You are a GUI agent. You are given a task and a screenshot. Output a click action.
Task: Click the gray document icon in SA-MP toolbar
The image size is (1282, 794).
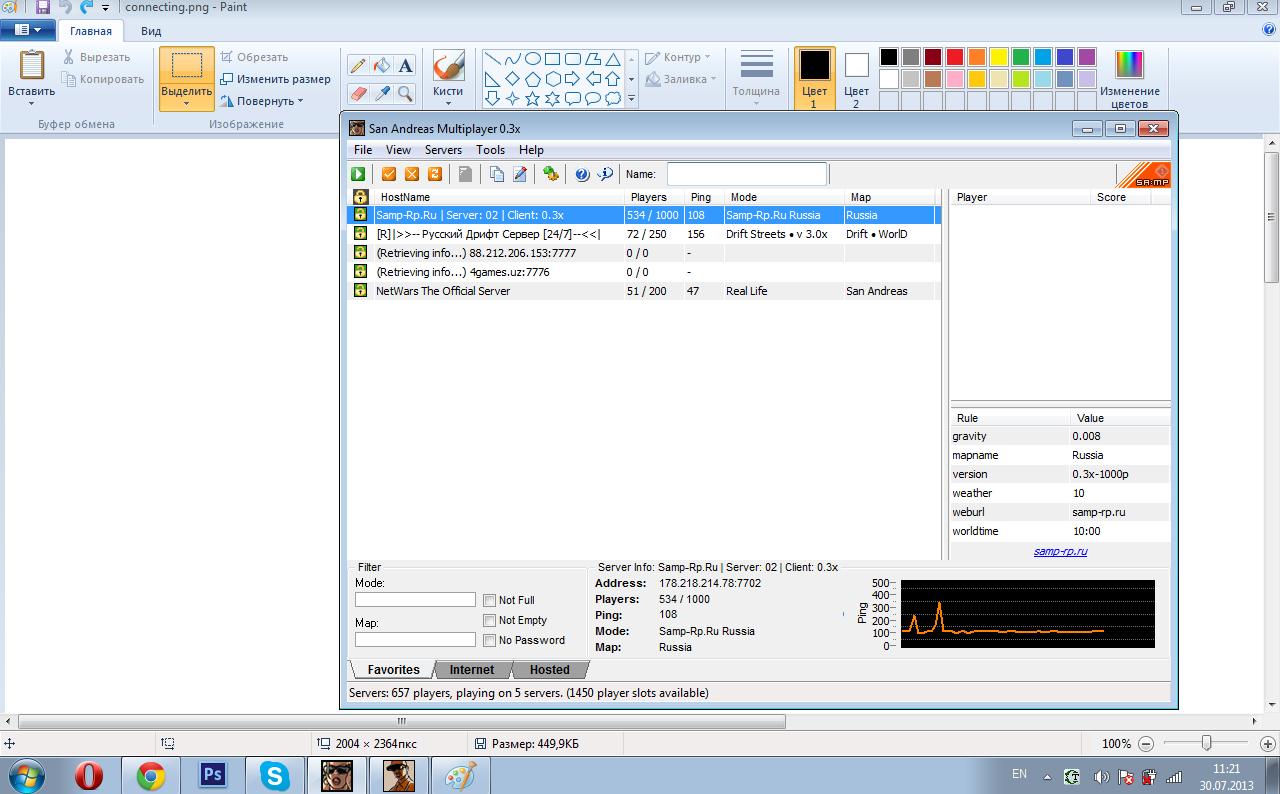pos(465,174)
